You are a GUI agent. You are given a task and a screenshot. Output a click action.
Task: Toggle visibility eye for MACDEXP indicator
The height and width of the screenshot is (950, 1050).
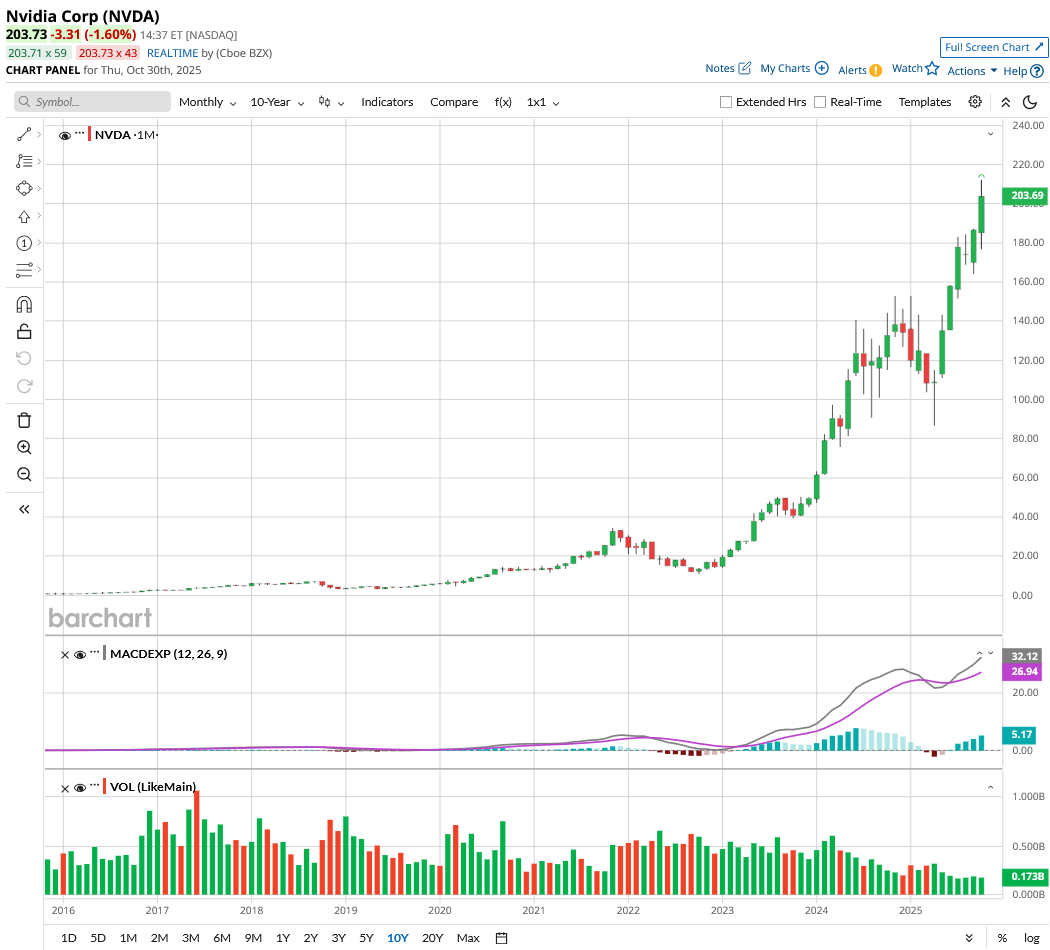tap(80, 655)
